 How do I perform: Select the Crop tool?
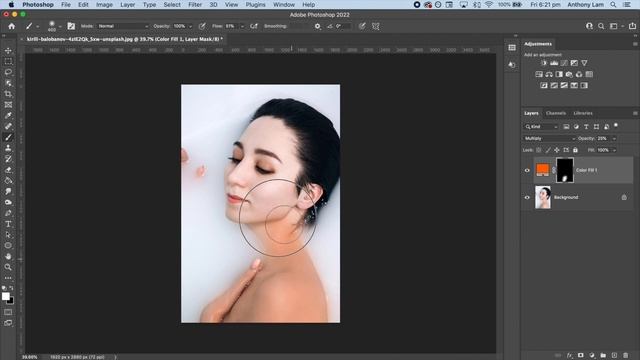tap(8, 94)
